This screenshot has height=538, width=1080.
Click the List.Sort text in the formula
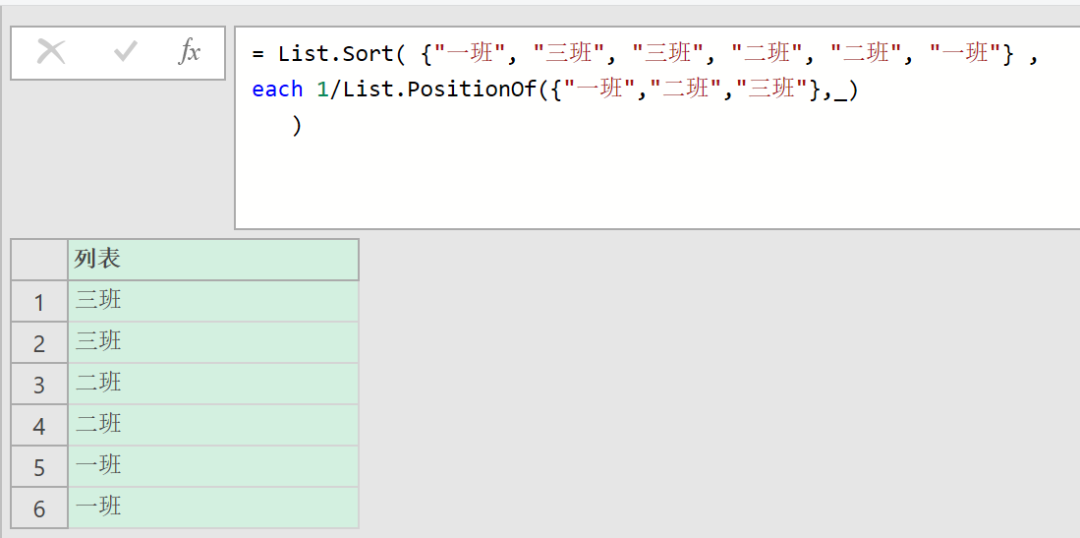pos(336,54)
